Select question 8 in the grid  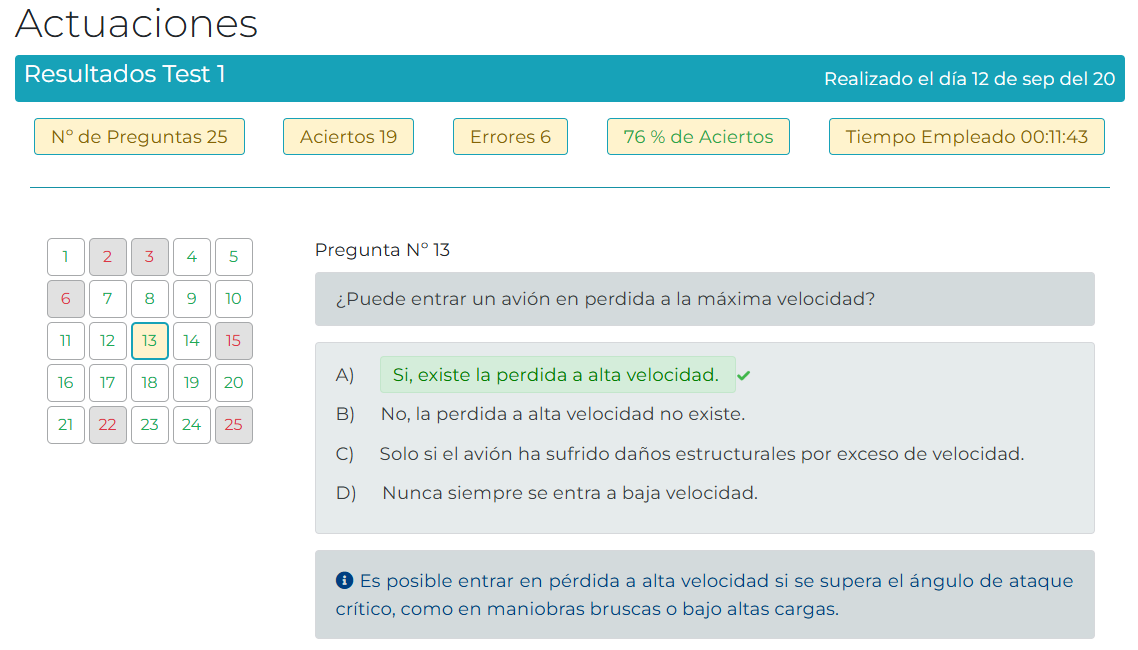pos(150,299)
